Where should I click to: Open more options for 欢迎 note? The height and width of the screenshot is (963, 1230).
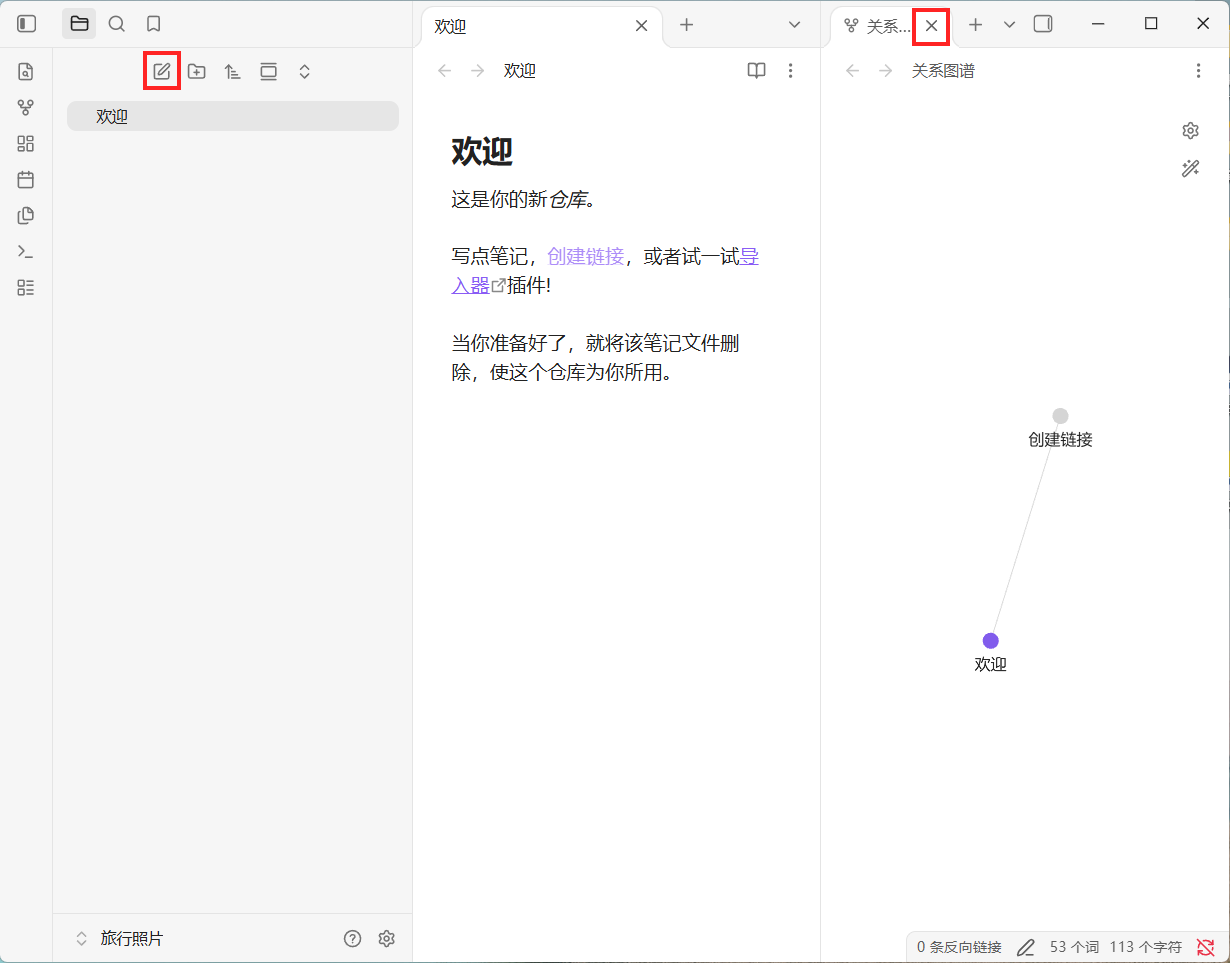click(x=791, y=71)
